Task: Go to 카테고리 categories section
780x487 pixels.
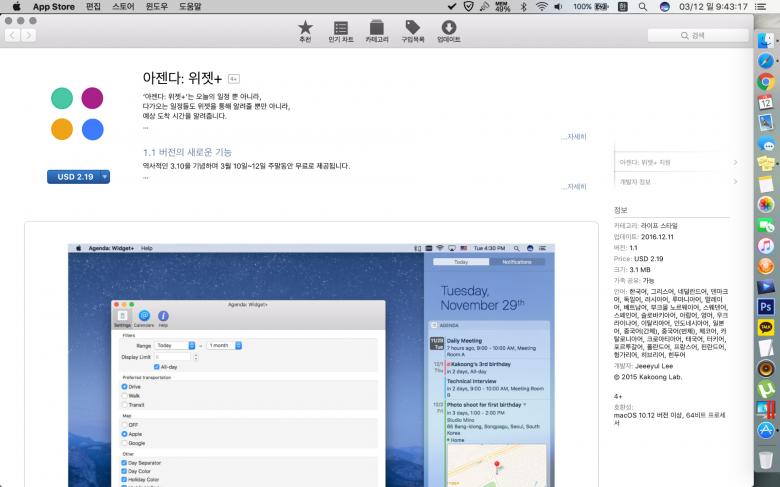Action: pos(376,31)
